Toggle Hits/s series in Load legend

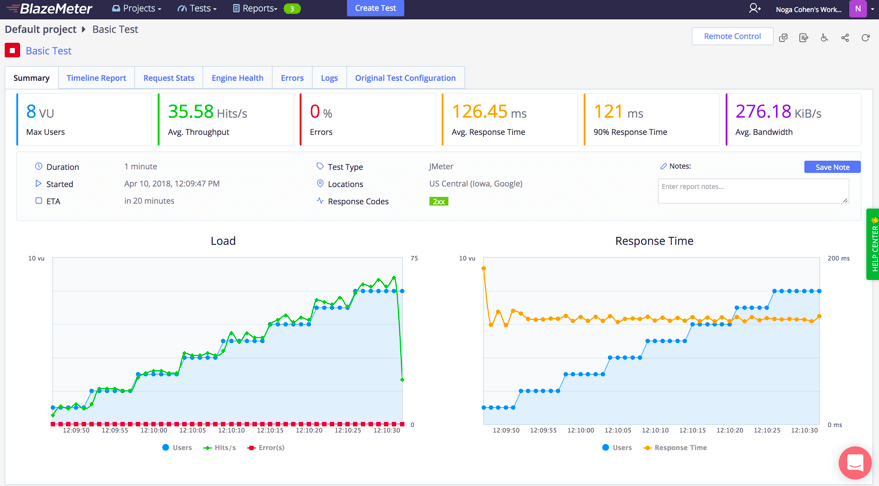[219, 448]
